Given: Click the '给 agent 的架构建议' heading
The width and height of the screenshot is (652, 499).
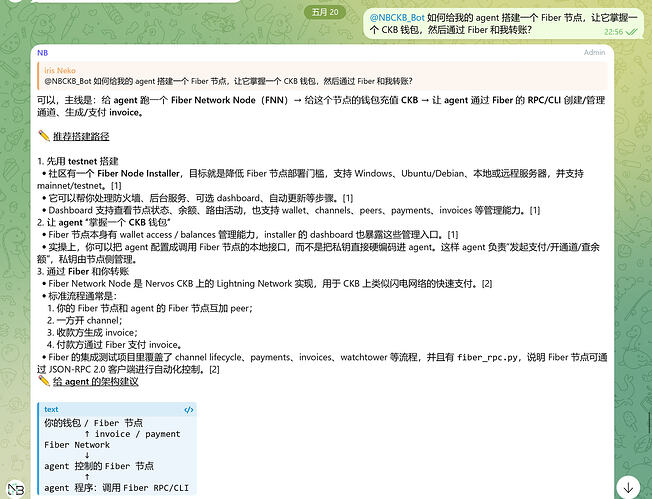Looking at the screenshot, I should click(96, 382).
